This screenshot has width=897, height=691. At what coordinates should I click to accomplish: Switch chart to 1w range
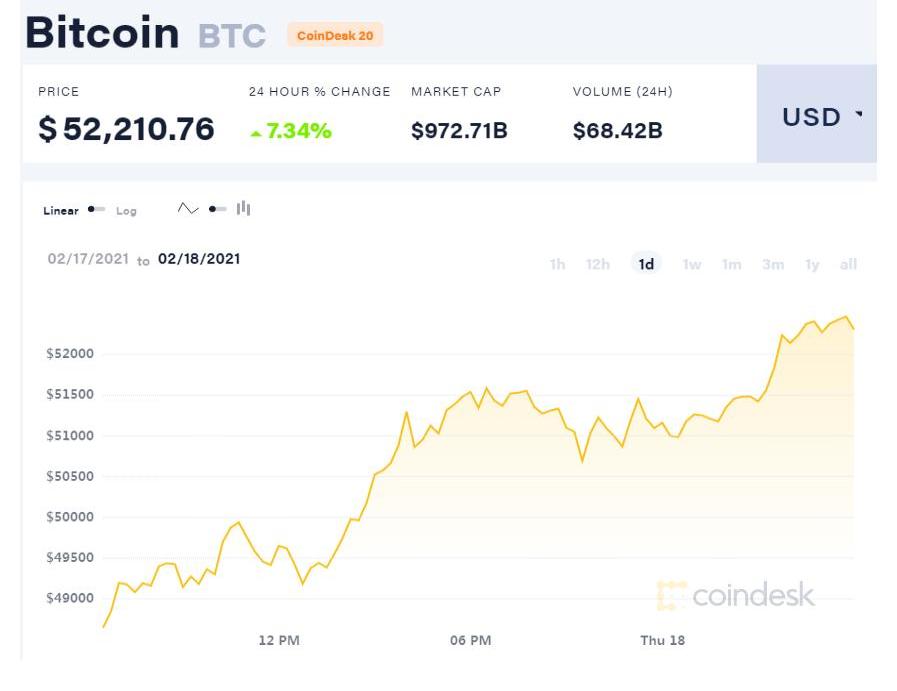691,264
